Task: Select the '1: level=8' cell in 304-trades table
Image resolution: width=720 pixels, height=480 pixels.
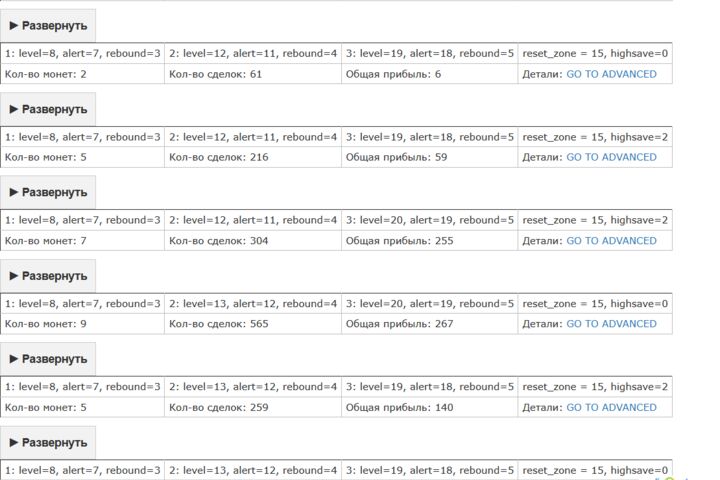Action: (x=83, y=220)
